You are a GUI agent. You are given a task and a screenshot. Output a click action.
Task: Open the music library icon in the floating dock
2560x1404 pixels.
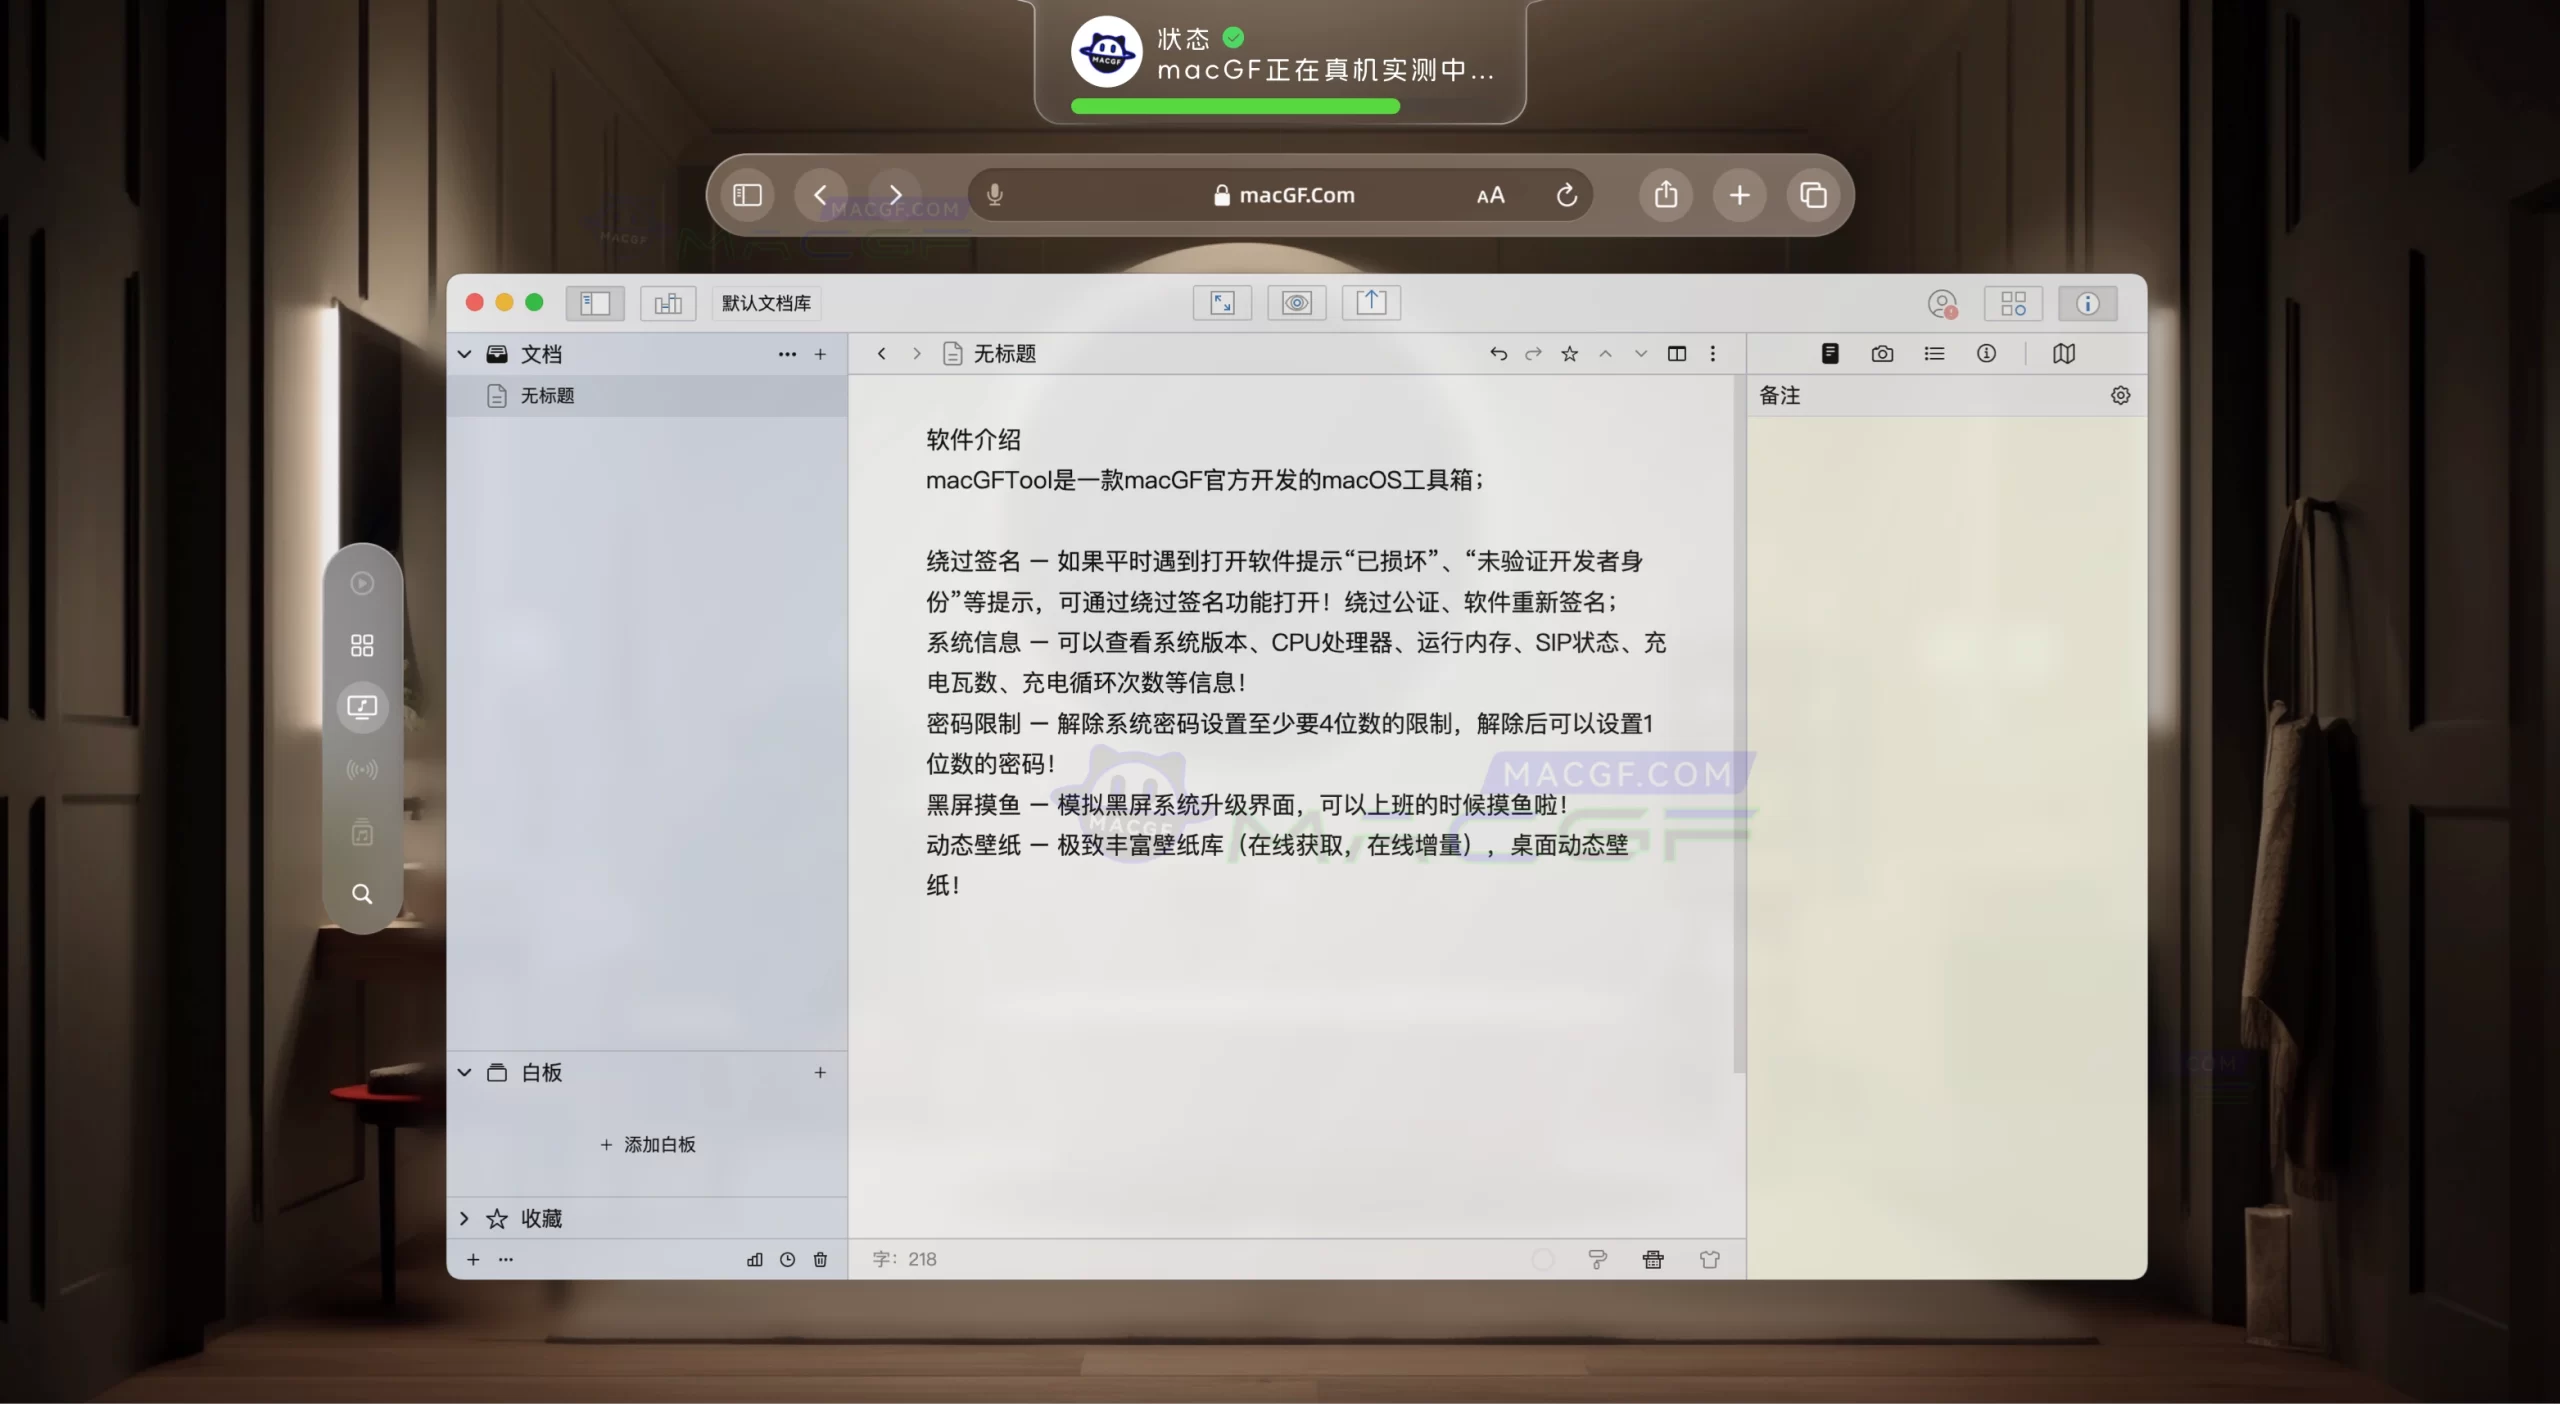(x=362, y=833)
